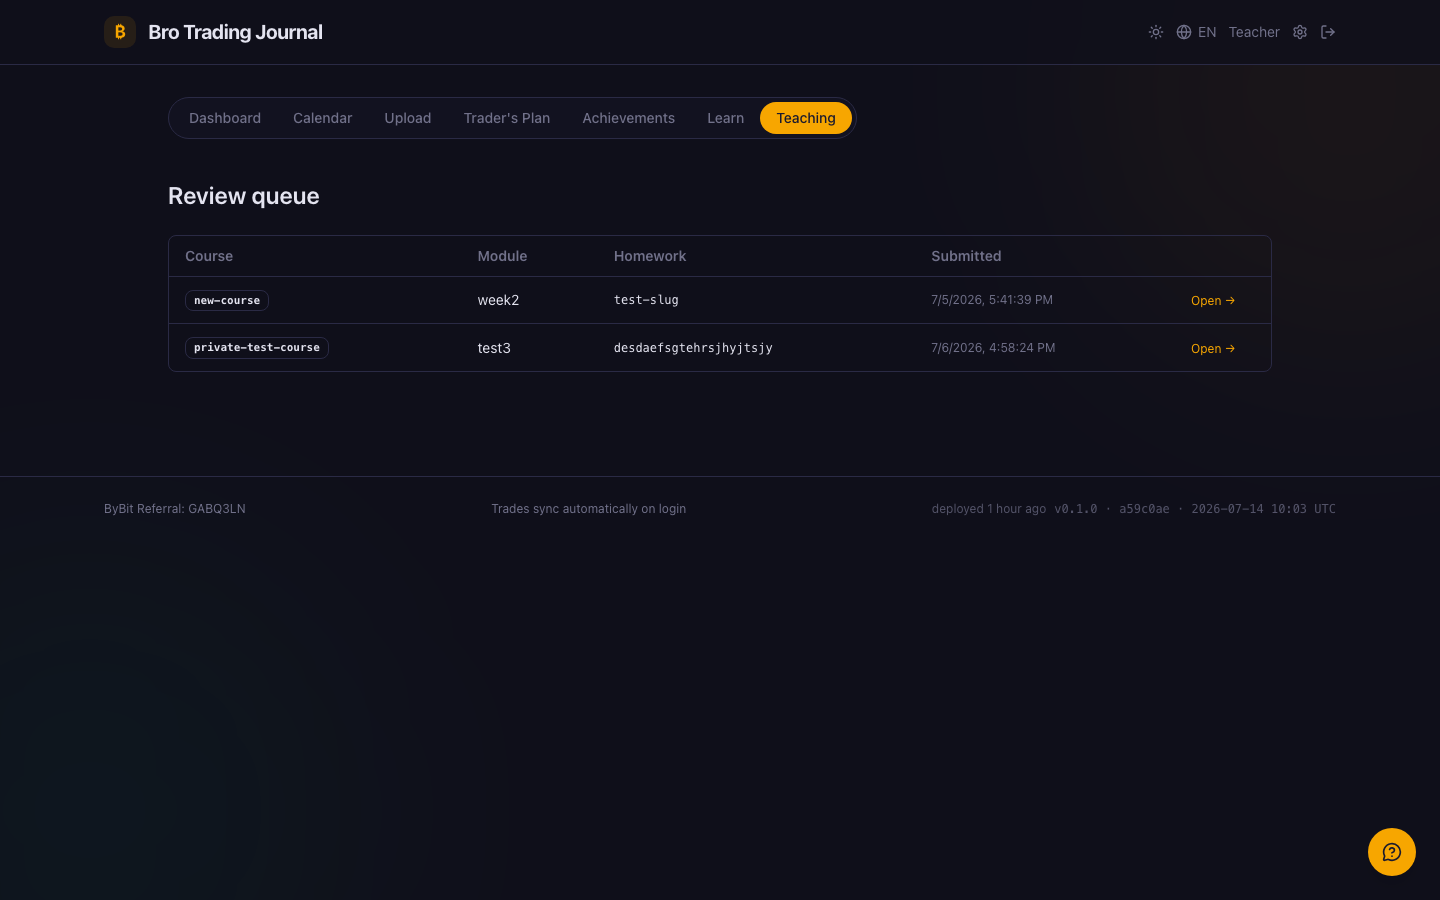Click the test3 module cell
This screenshot has height=900, width=1440.
click(x=494, y=348)
